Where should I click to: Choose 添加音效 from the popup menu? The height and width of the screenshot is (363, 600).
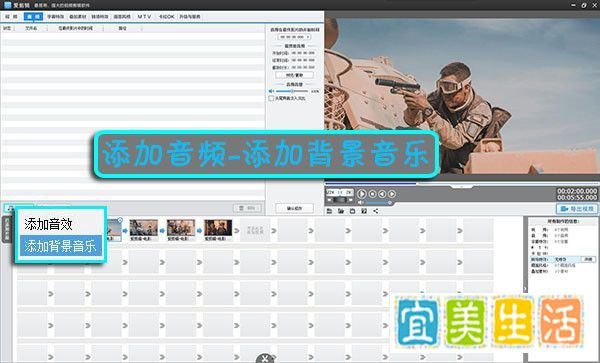coord(48,224)
